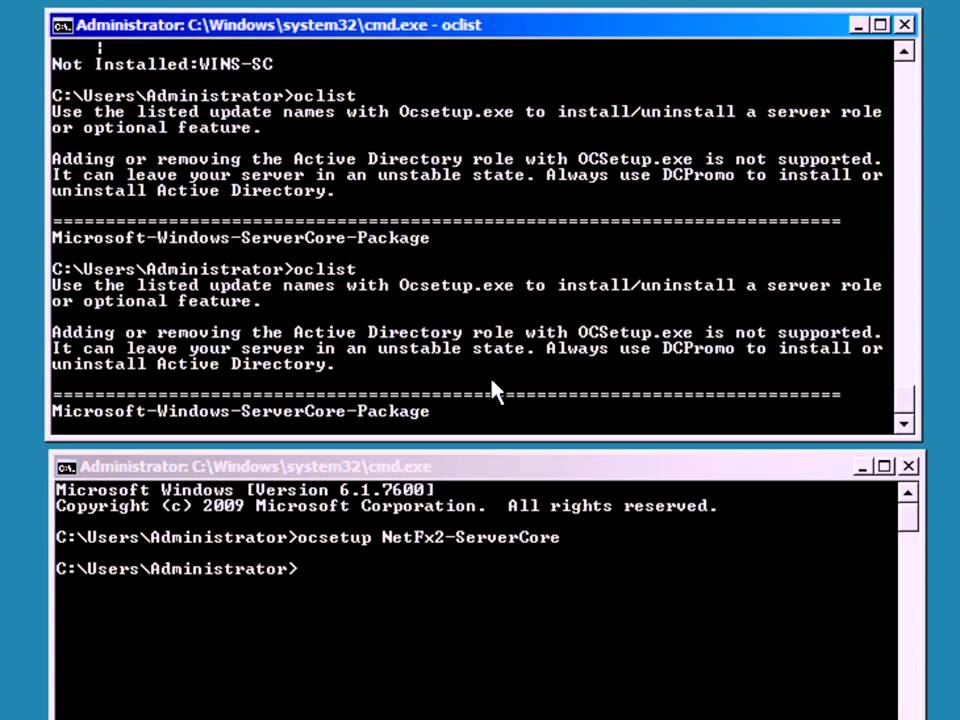Open the lower cmd.exe window system menu icon

(66, 468)
